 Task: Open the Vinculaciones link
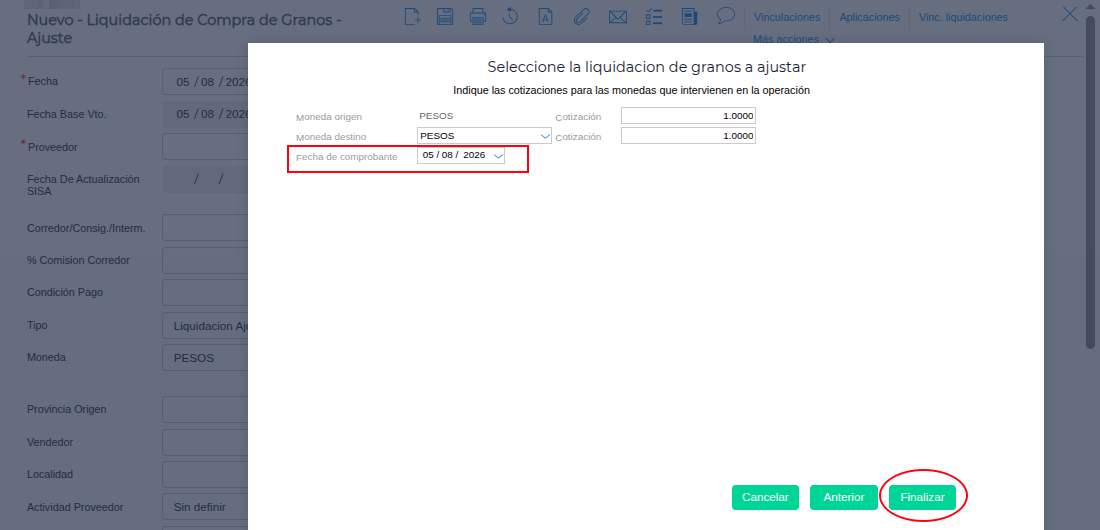(x=787, y=17)
